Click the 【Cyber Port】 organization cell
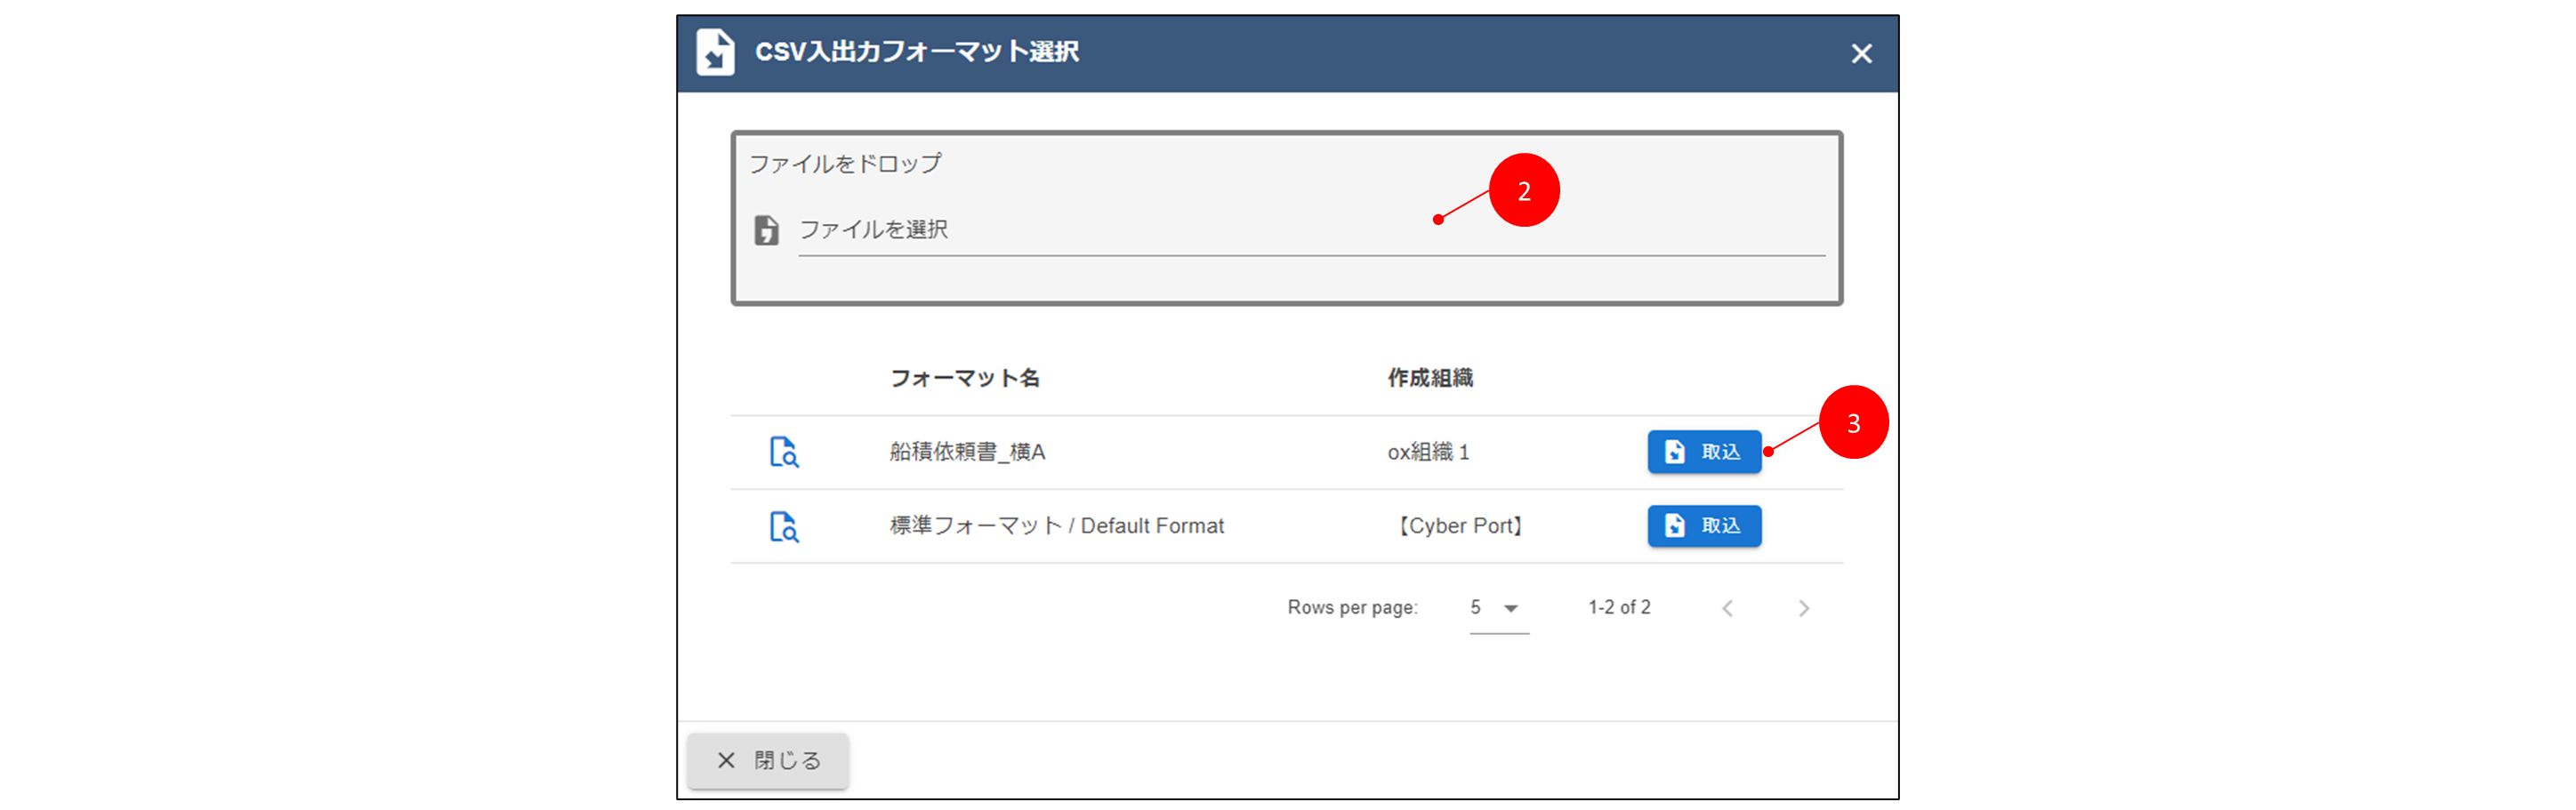Viewport: 2576px width, 810px height. pyautogui.click(x=1459, y=526)
